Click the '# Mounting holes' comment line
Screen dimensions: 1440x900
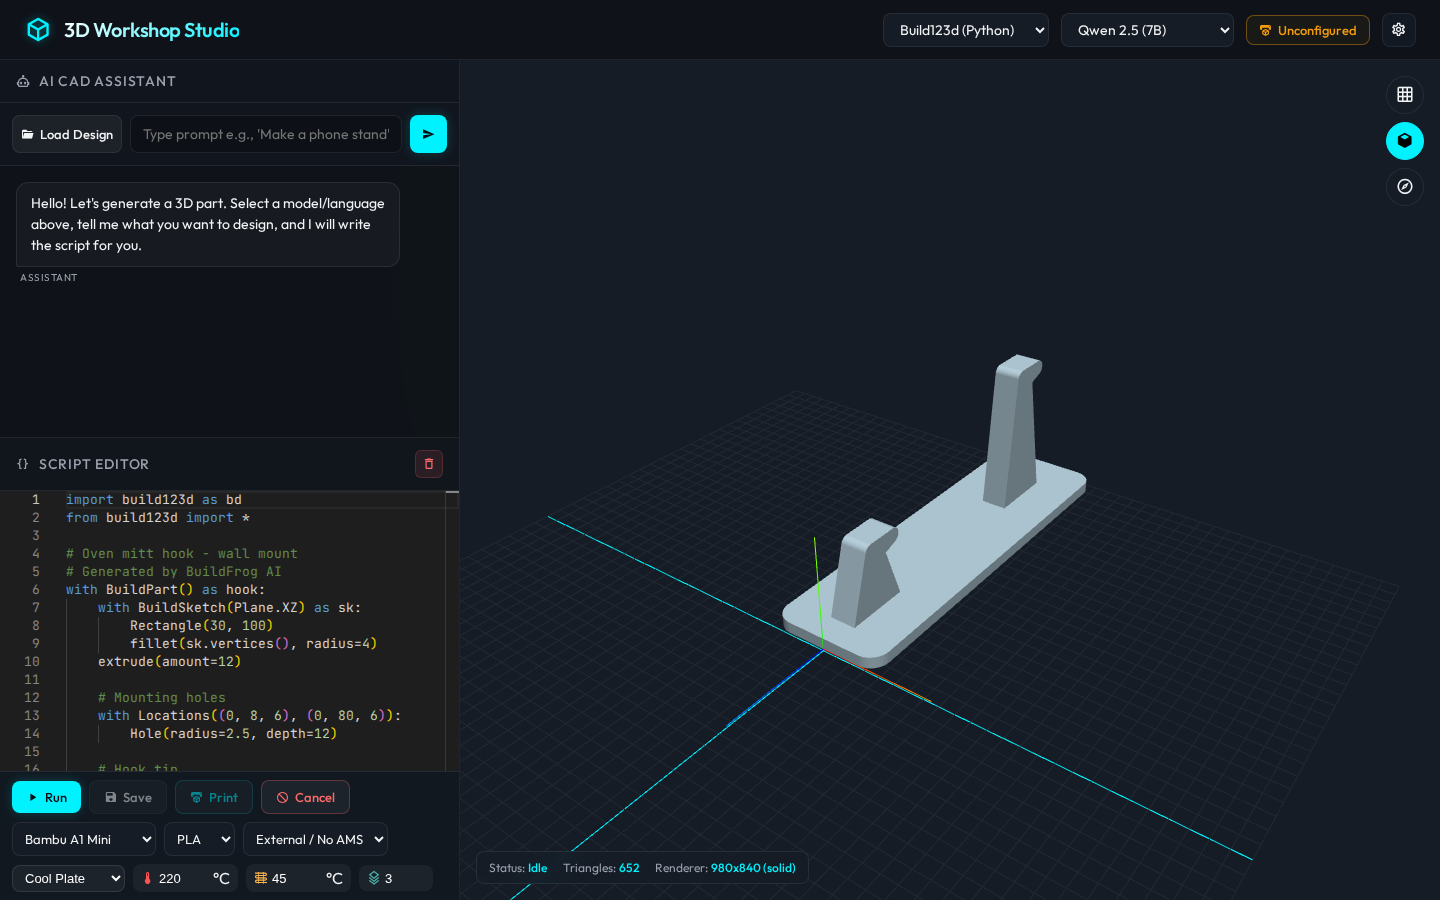coord(162,697)
